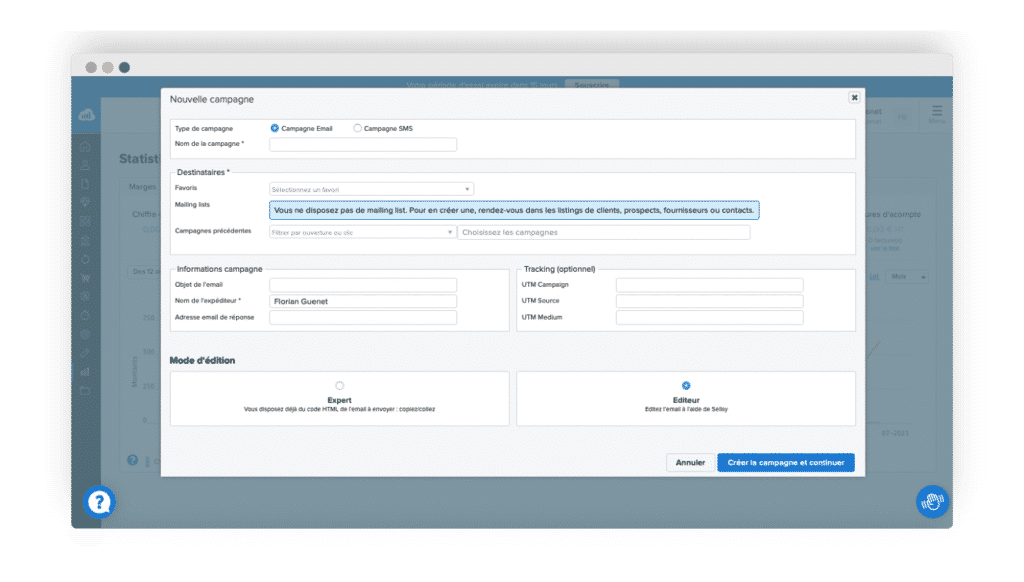Click Créer la campagne et continuer
Viewport: 1024px width, 582px height.
(786, 462)
